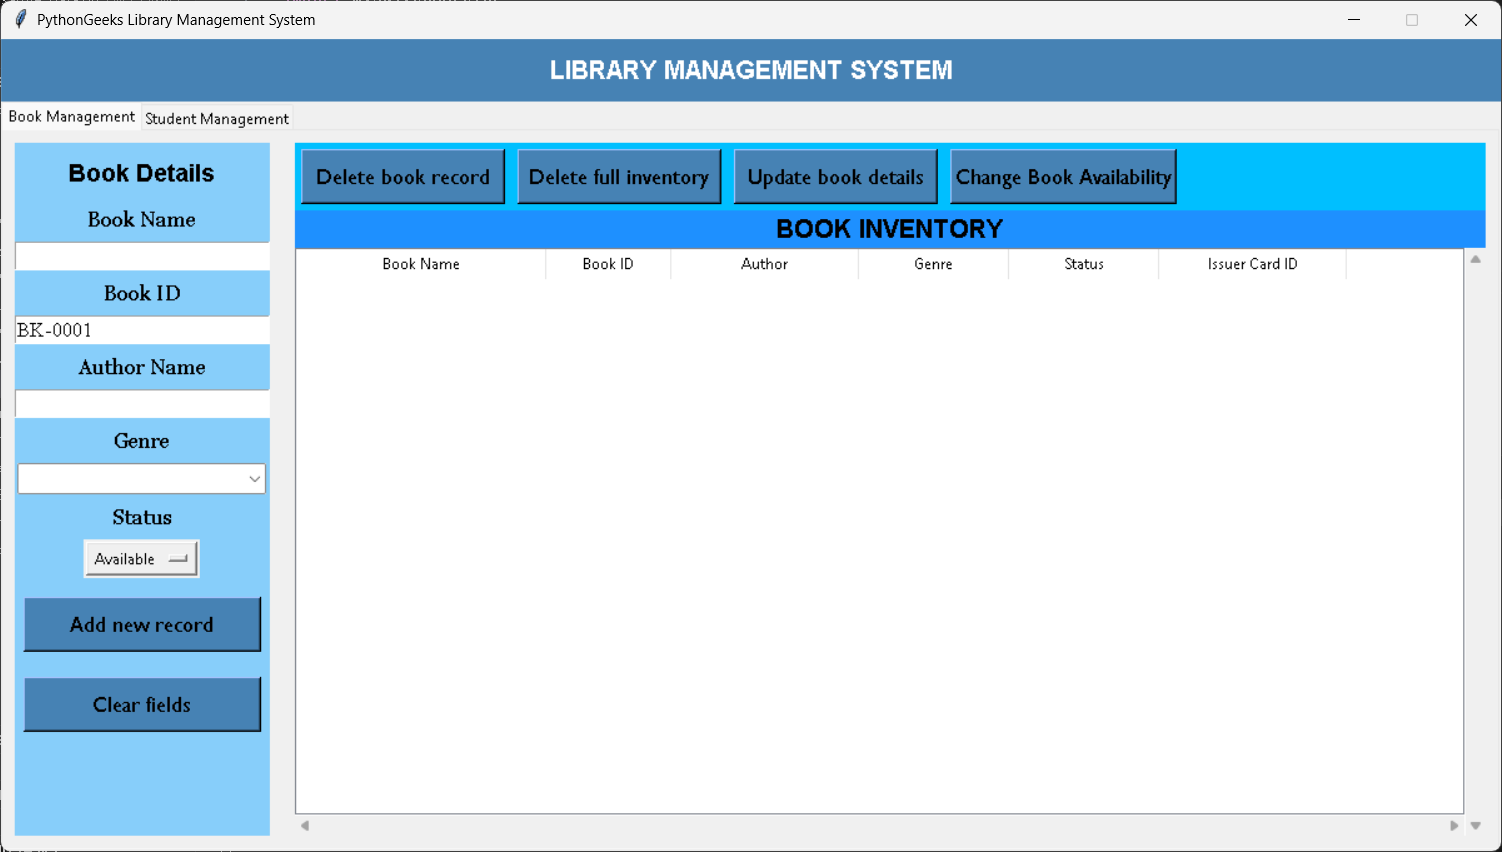
Task: Minimize the Library Management window
Action: (1354, 19)
